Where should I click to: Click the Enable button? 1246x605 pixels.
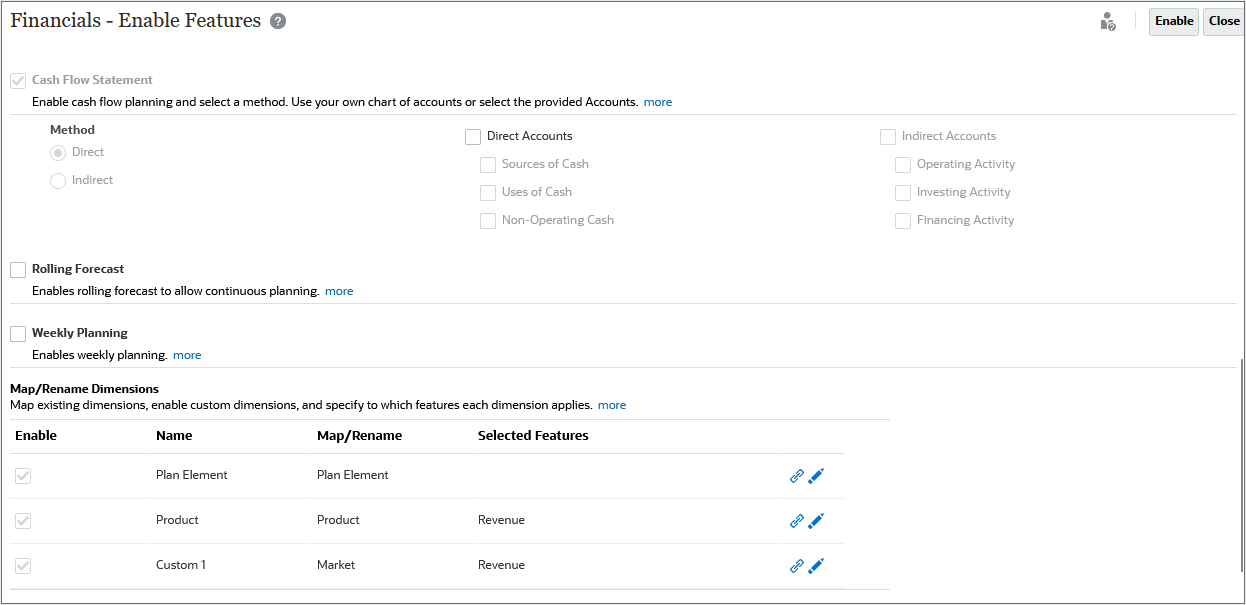click(1173, 21)
